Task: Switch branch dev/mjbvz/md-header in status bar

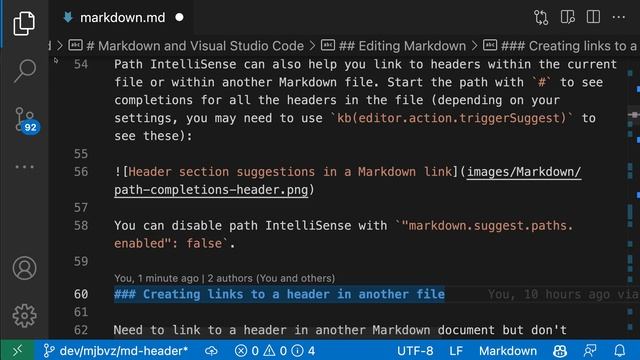Action: [116, 351]
